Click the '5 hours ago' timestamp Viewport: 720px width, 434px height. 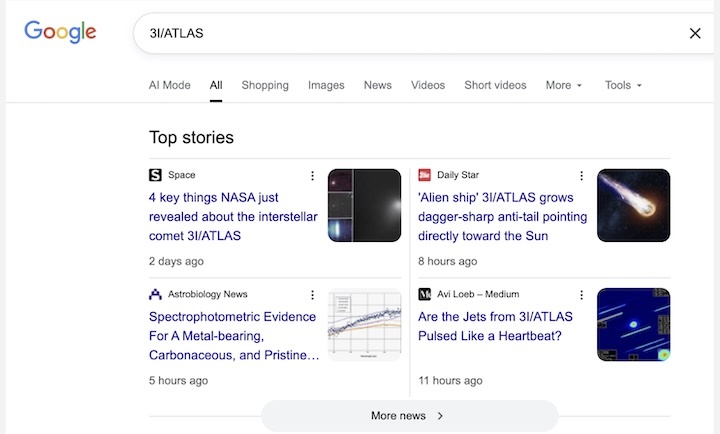[x=178, y=381]
